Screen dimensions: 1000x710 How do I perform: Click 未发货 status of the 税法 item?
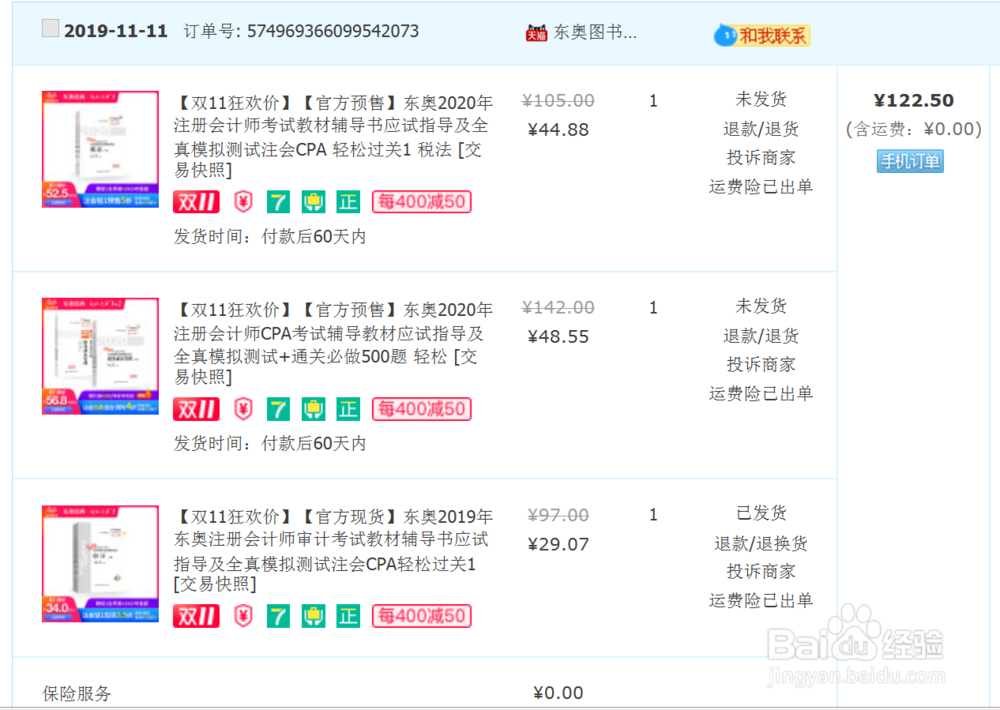tap(761, 100)
